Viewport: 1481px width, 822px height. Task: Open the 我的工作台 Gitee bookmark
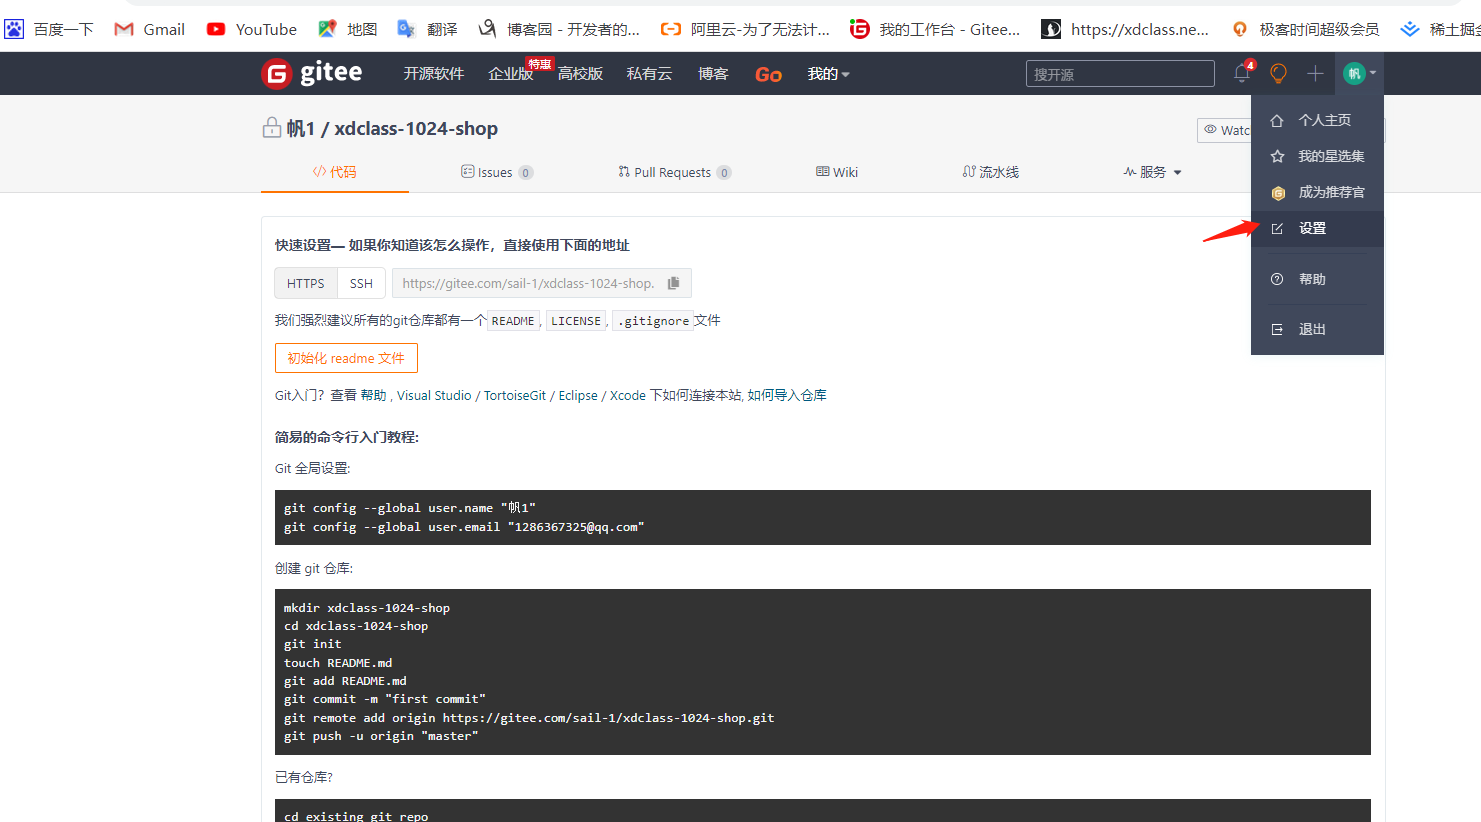tap(936, 29)
